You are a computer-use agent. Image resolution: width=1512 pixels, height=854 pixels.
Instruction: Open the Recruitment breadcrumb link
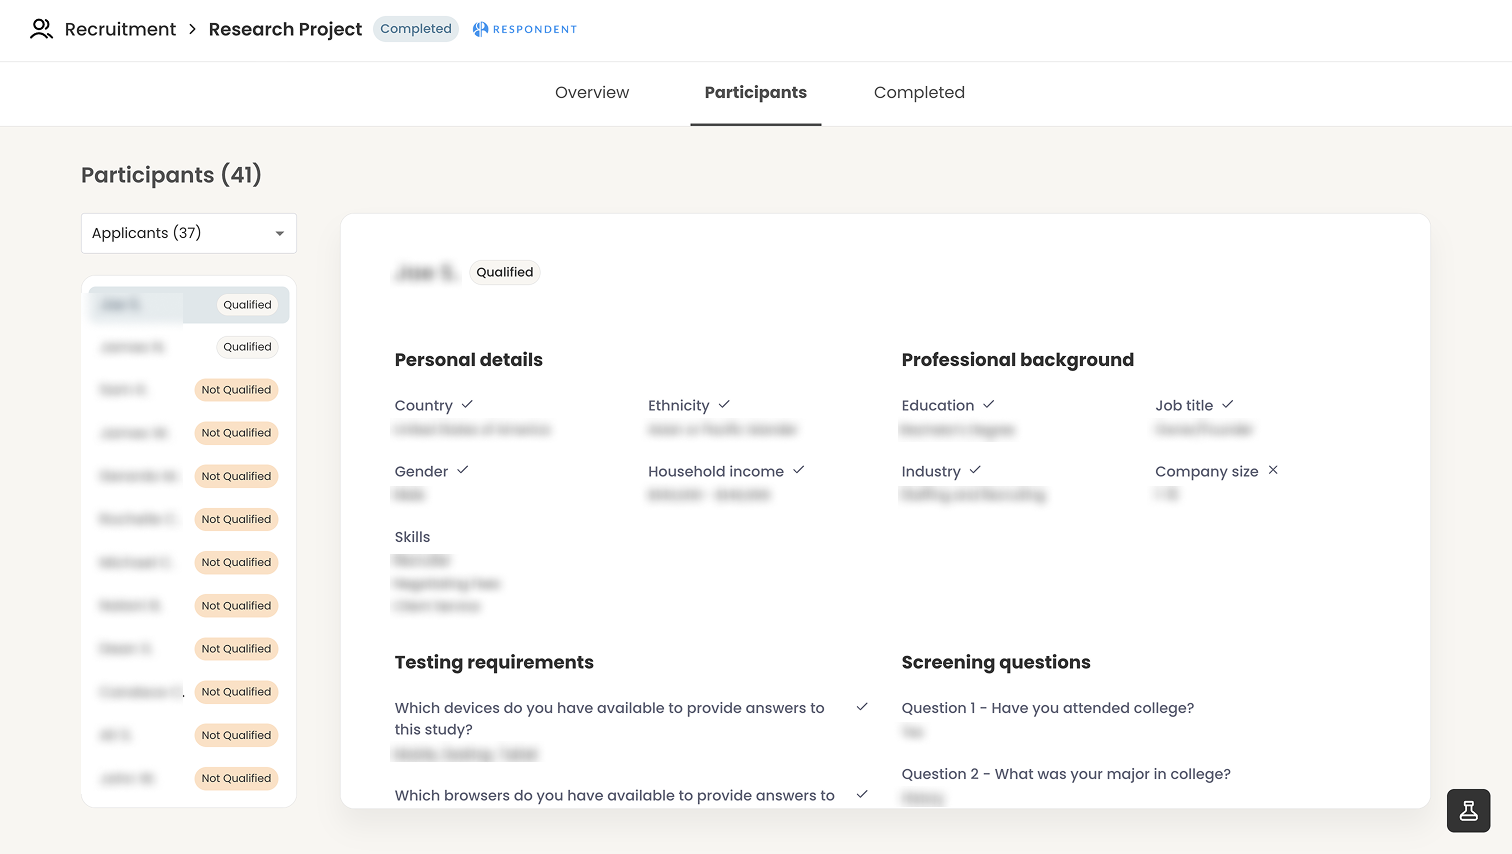pos(120,29)
